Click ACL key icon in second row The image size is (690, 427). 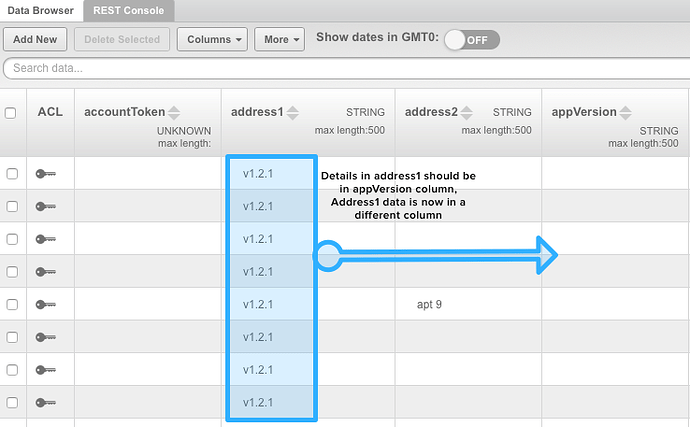coord(46,206)
